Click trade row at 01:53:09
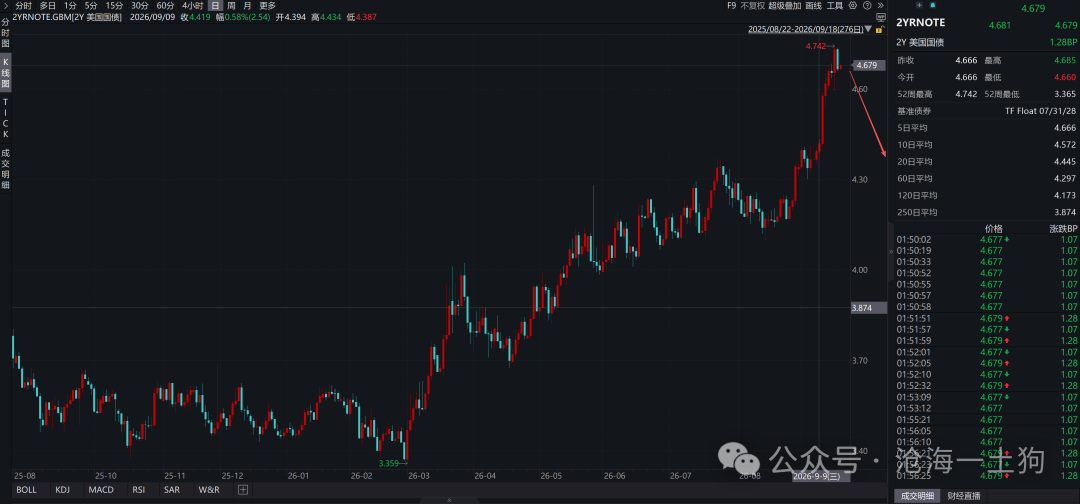1080x504 pixels. (986, 397)
